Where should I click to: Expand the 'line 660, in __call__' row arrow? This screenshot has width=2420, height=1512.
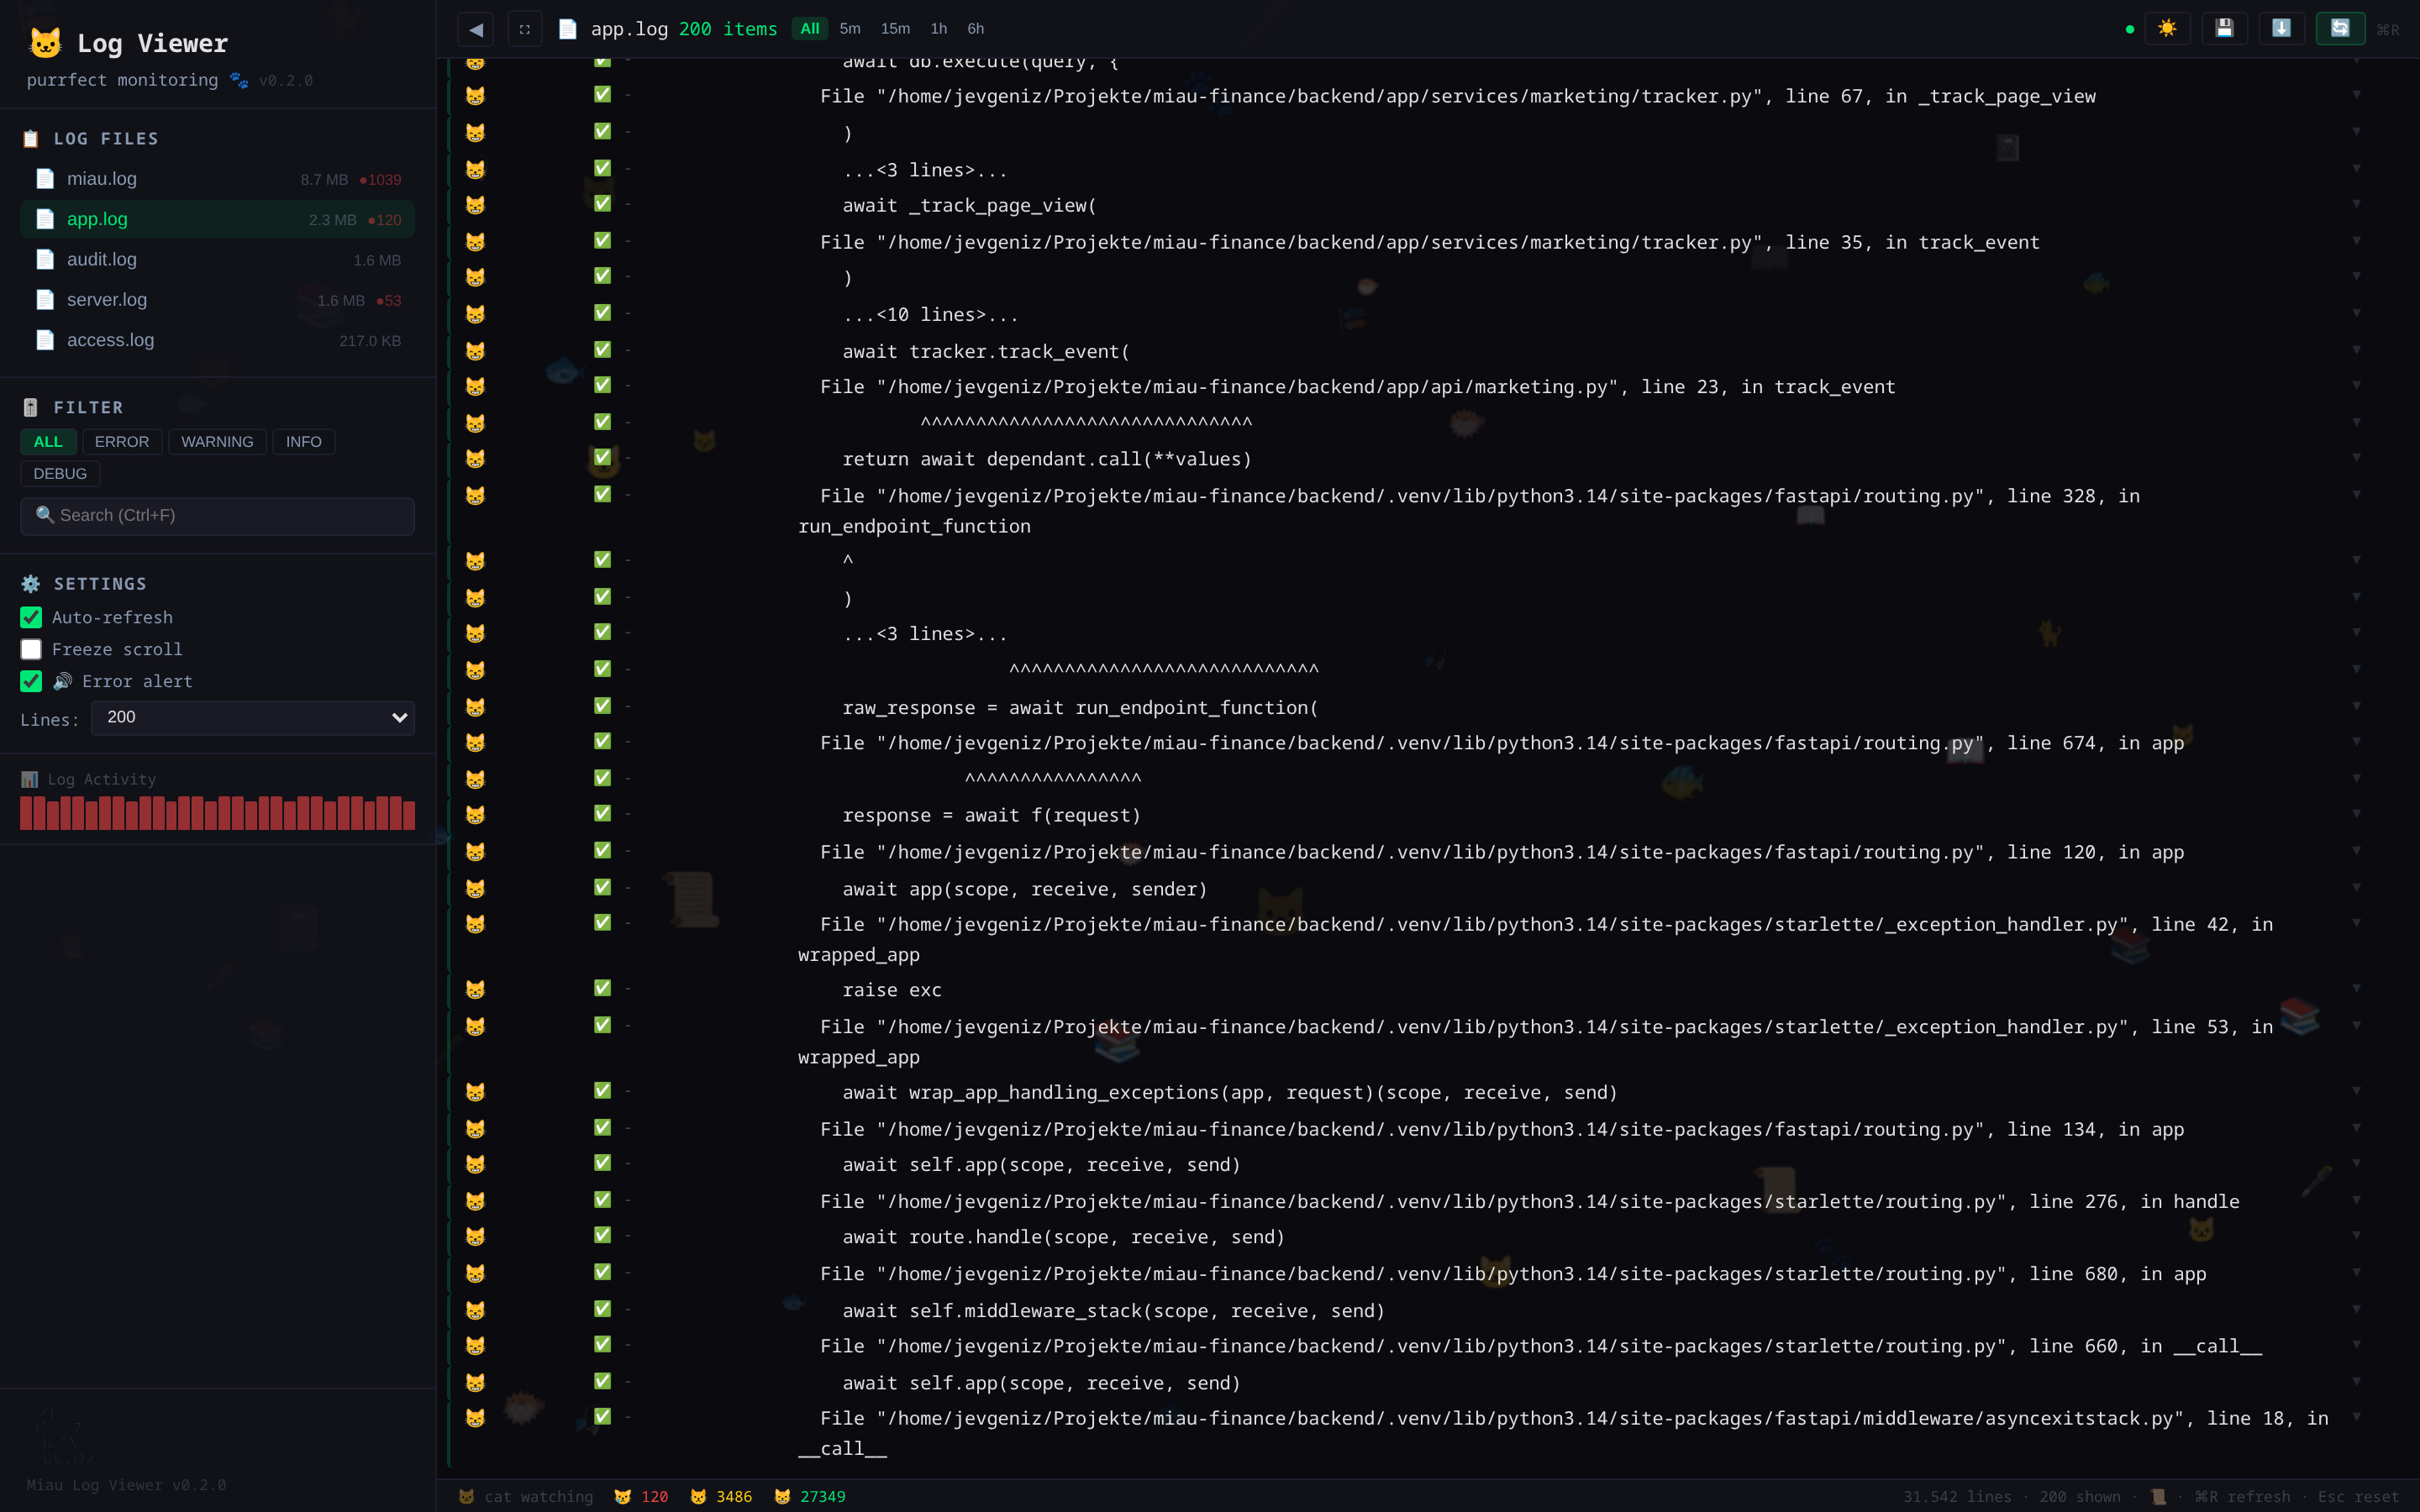tap(2356, 1344)
